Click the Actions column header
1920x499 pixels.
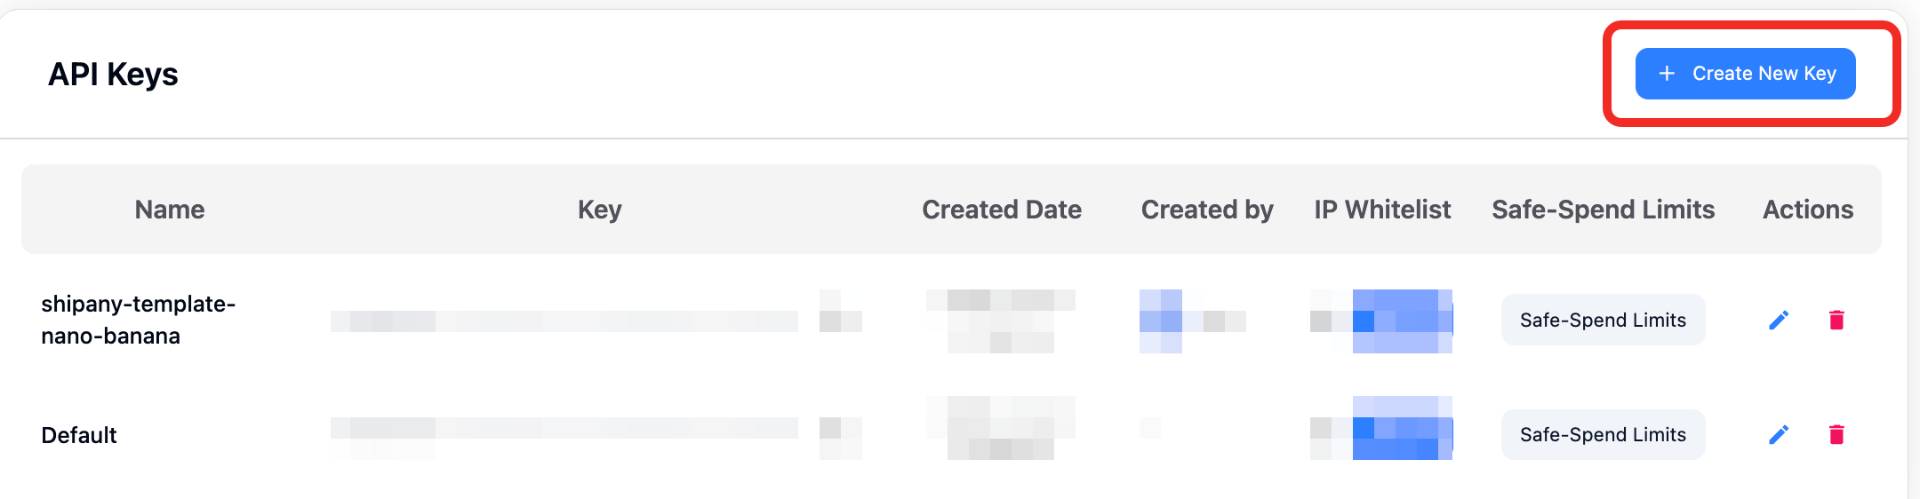(1807, 210)
